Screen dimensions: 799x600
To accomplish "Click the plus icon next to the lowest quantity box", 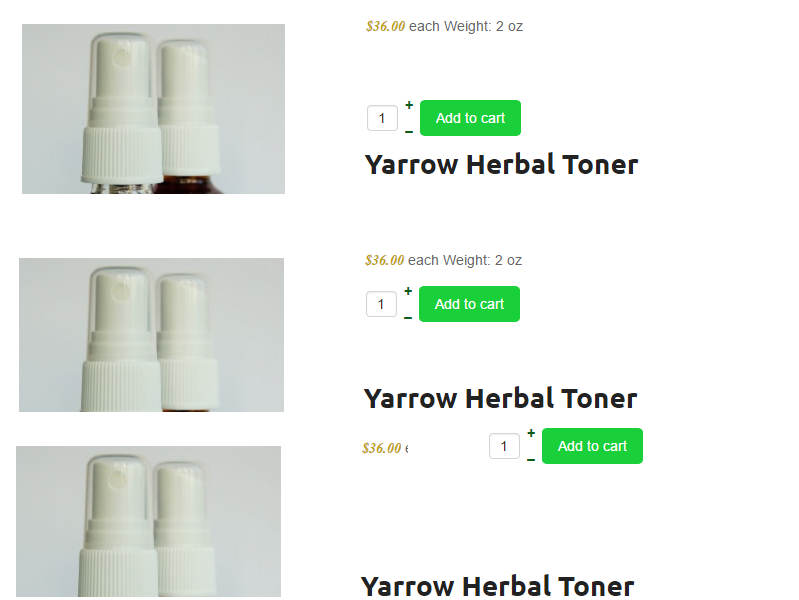I will (x=531, y=433).
